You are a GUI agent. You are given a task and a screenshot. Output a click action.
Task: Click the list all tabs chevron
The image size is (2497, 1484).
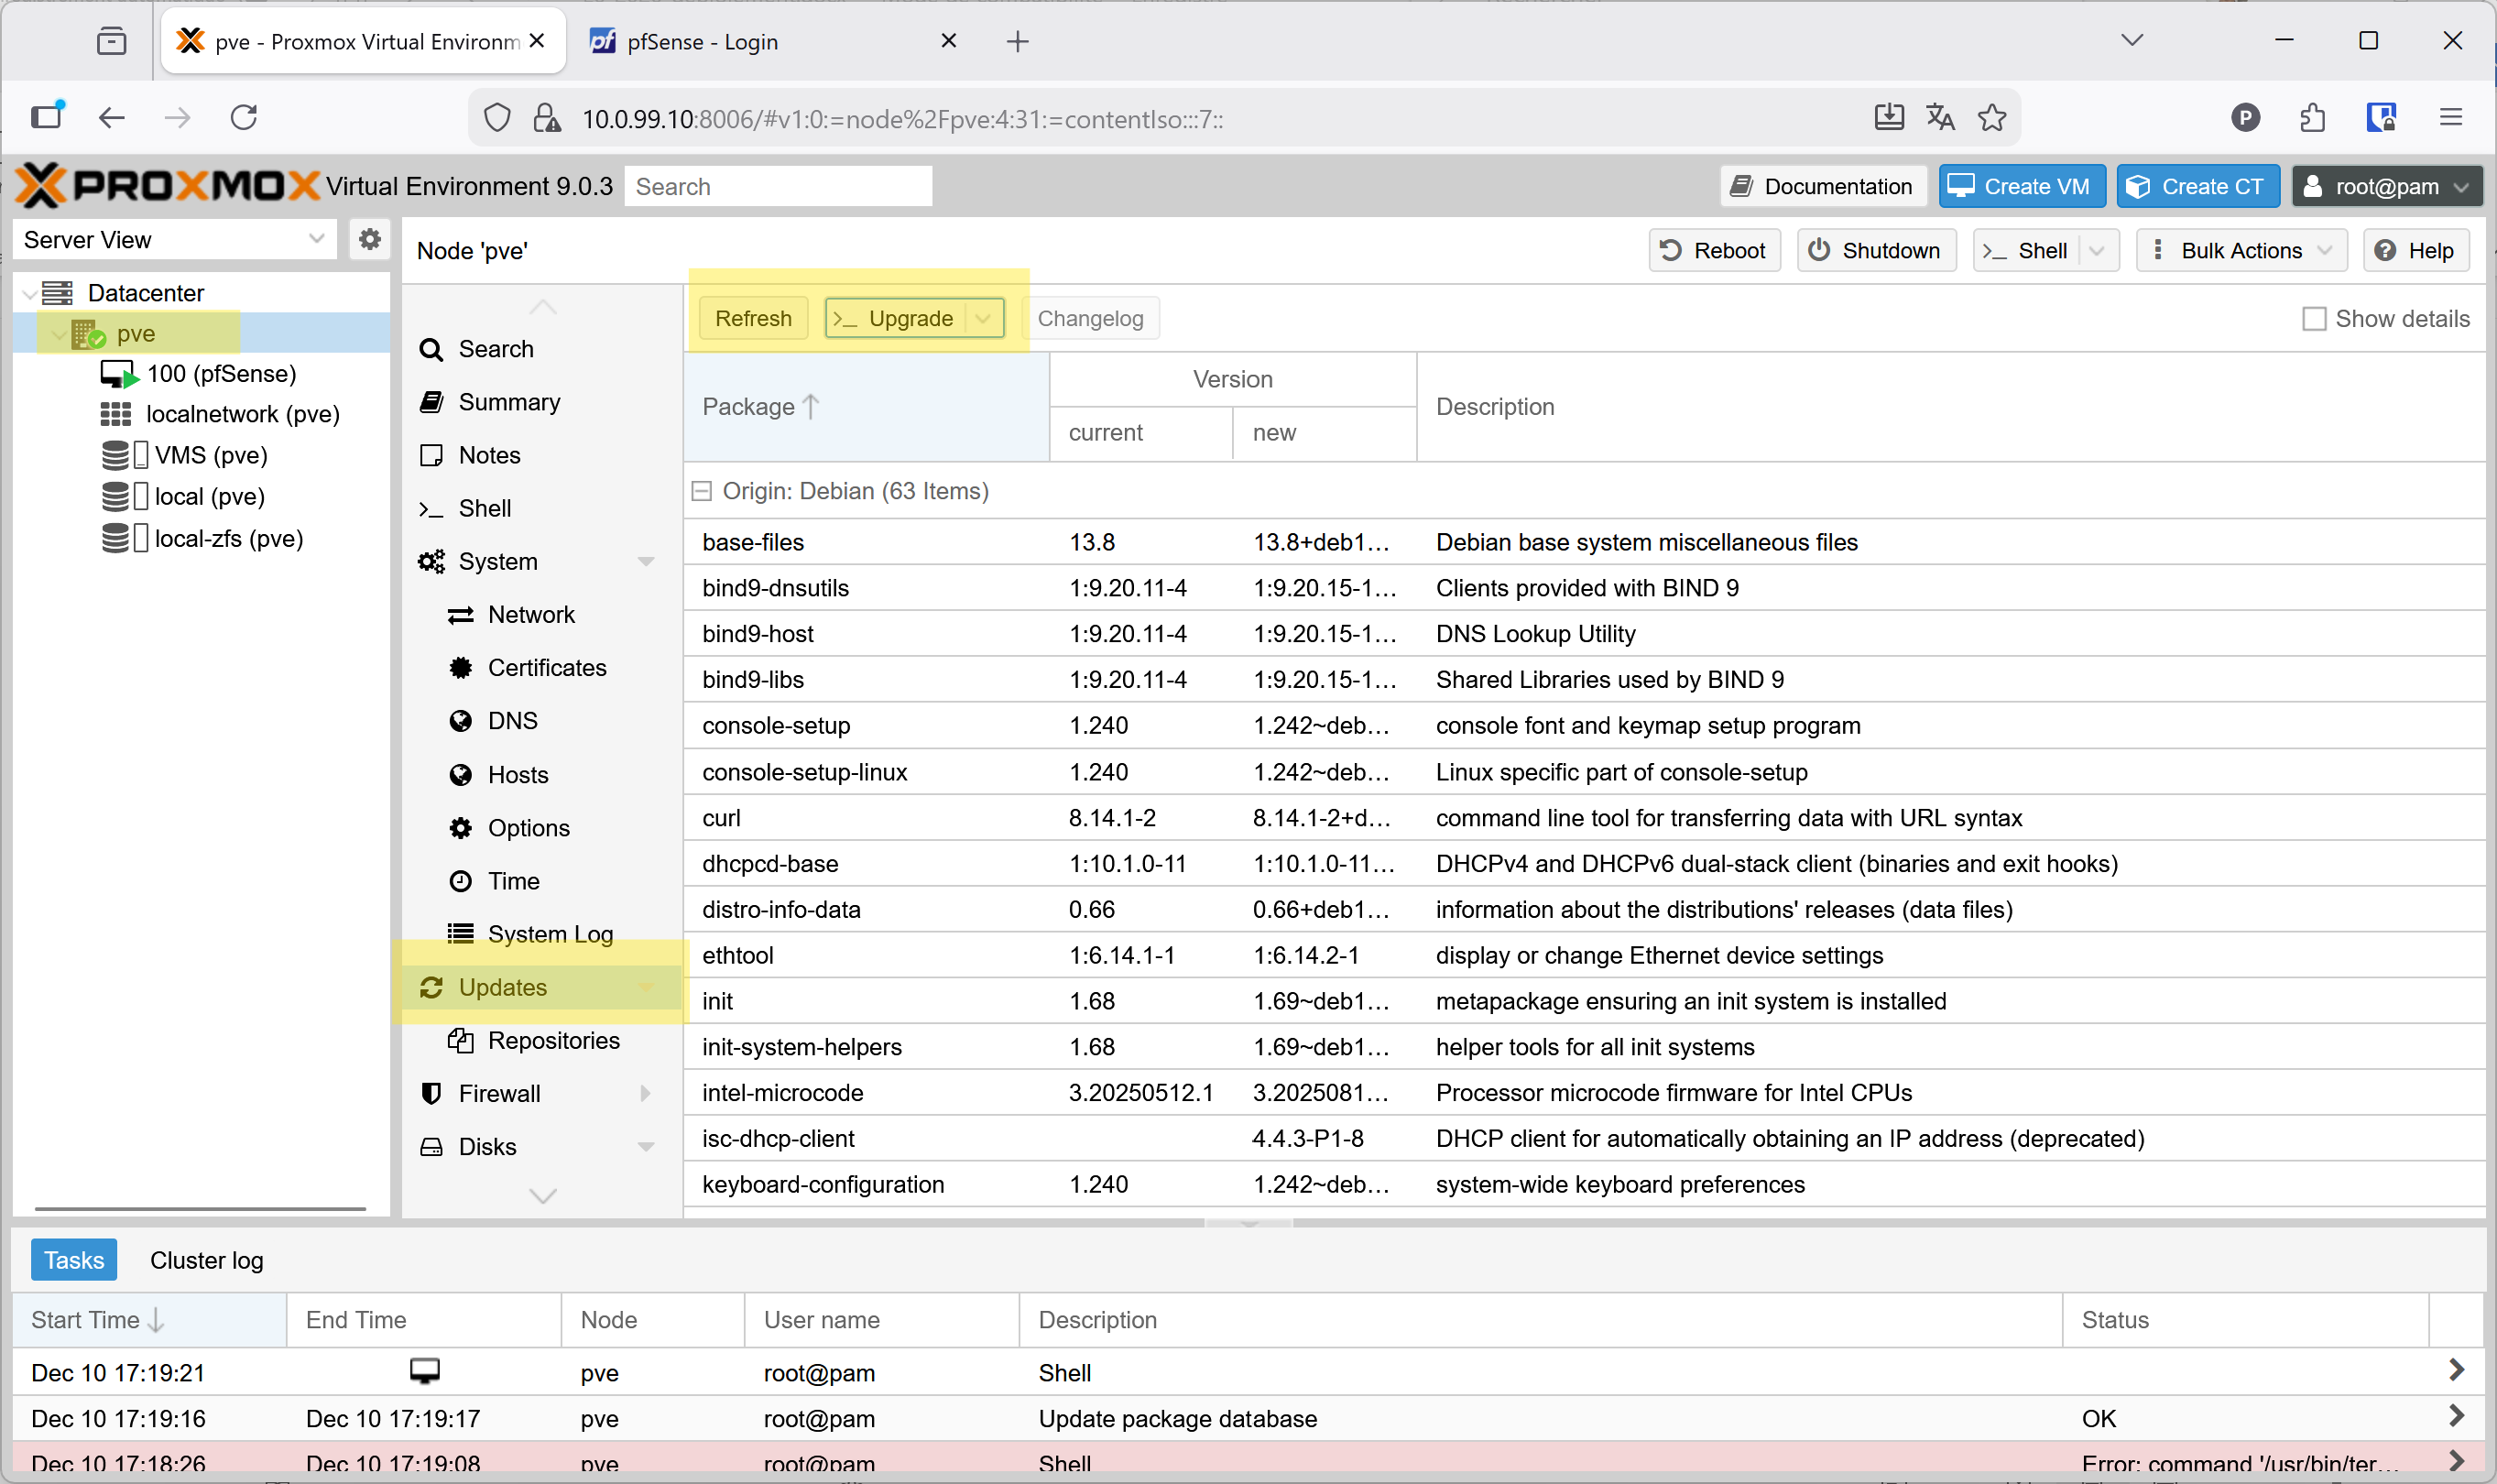[x=2132, y=40]
